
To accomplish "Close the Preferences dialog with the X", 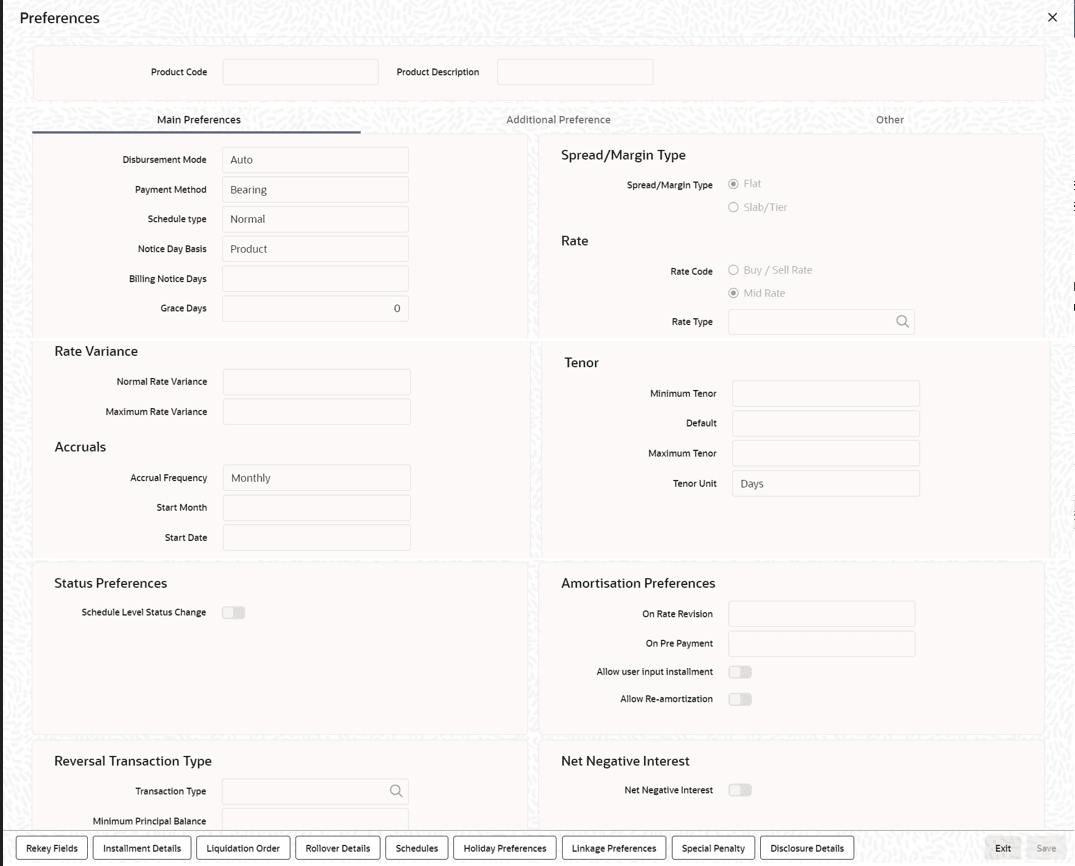I will pos(1052,17).
